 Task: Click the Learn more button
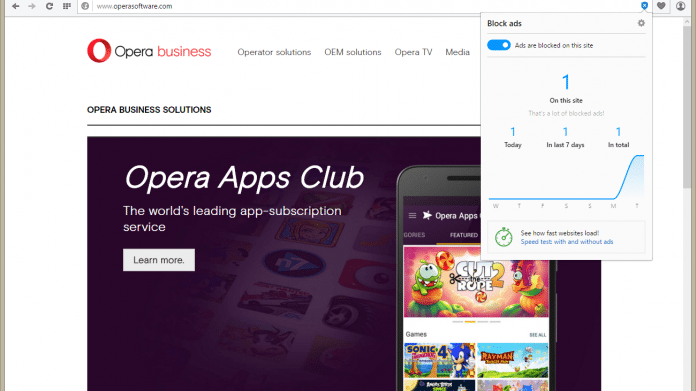pyautogui.click(x=159, y=260)
